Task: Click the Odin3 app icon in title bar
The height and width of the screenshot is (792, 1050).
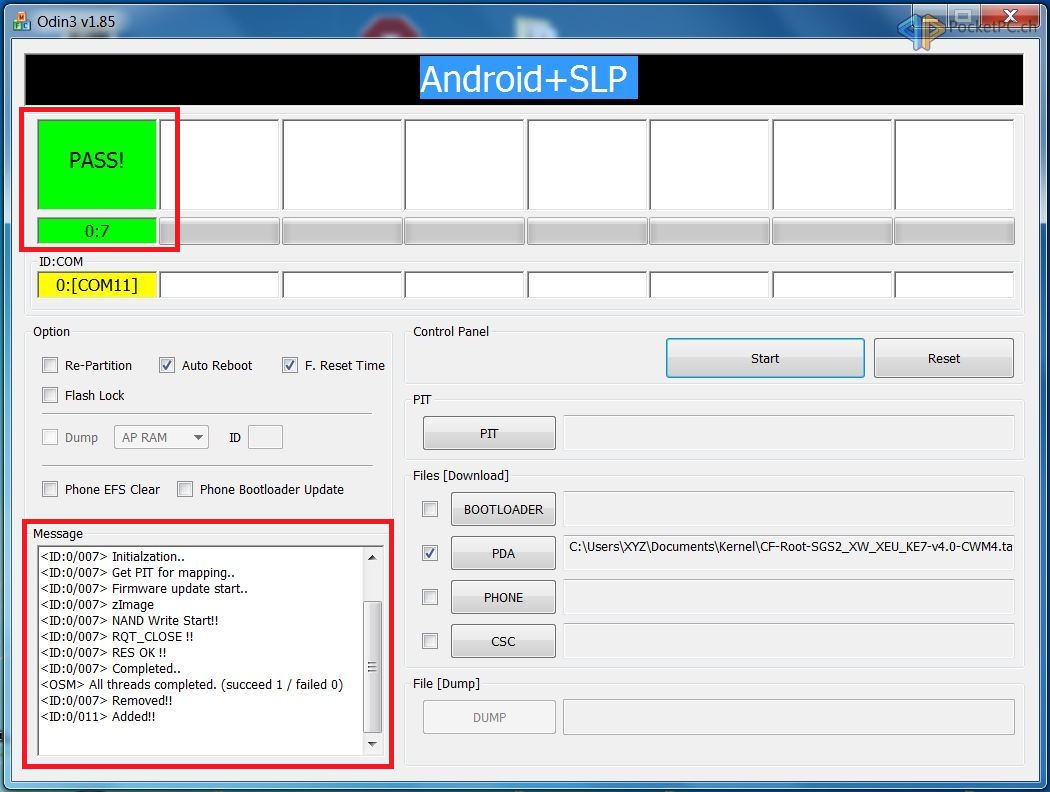Action: click(x=21, y=21)
